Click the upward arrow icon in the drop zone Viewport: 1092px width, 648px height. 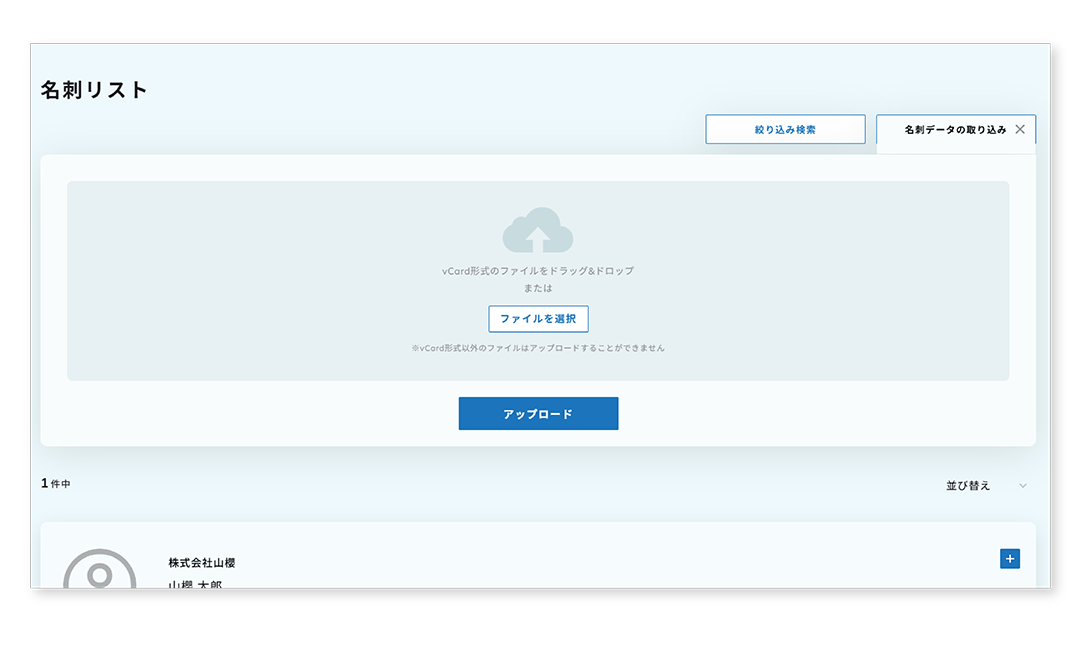pos(540,238)
